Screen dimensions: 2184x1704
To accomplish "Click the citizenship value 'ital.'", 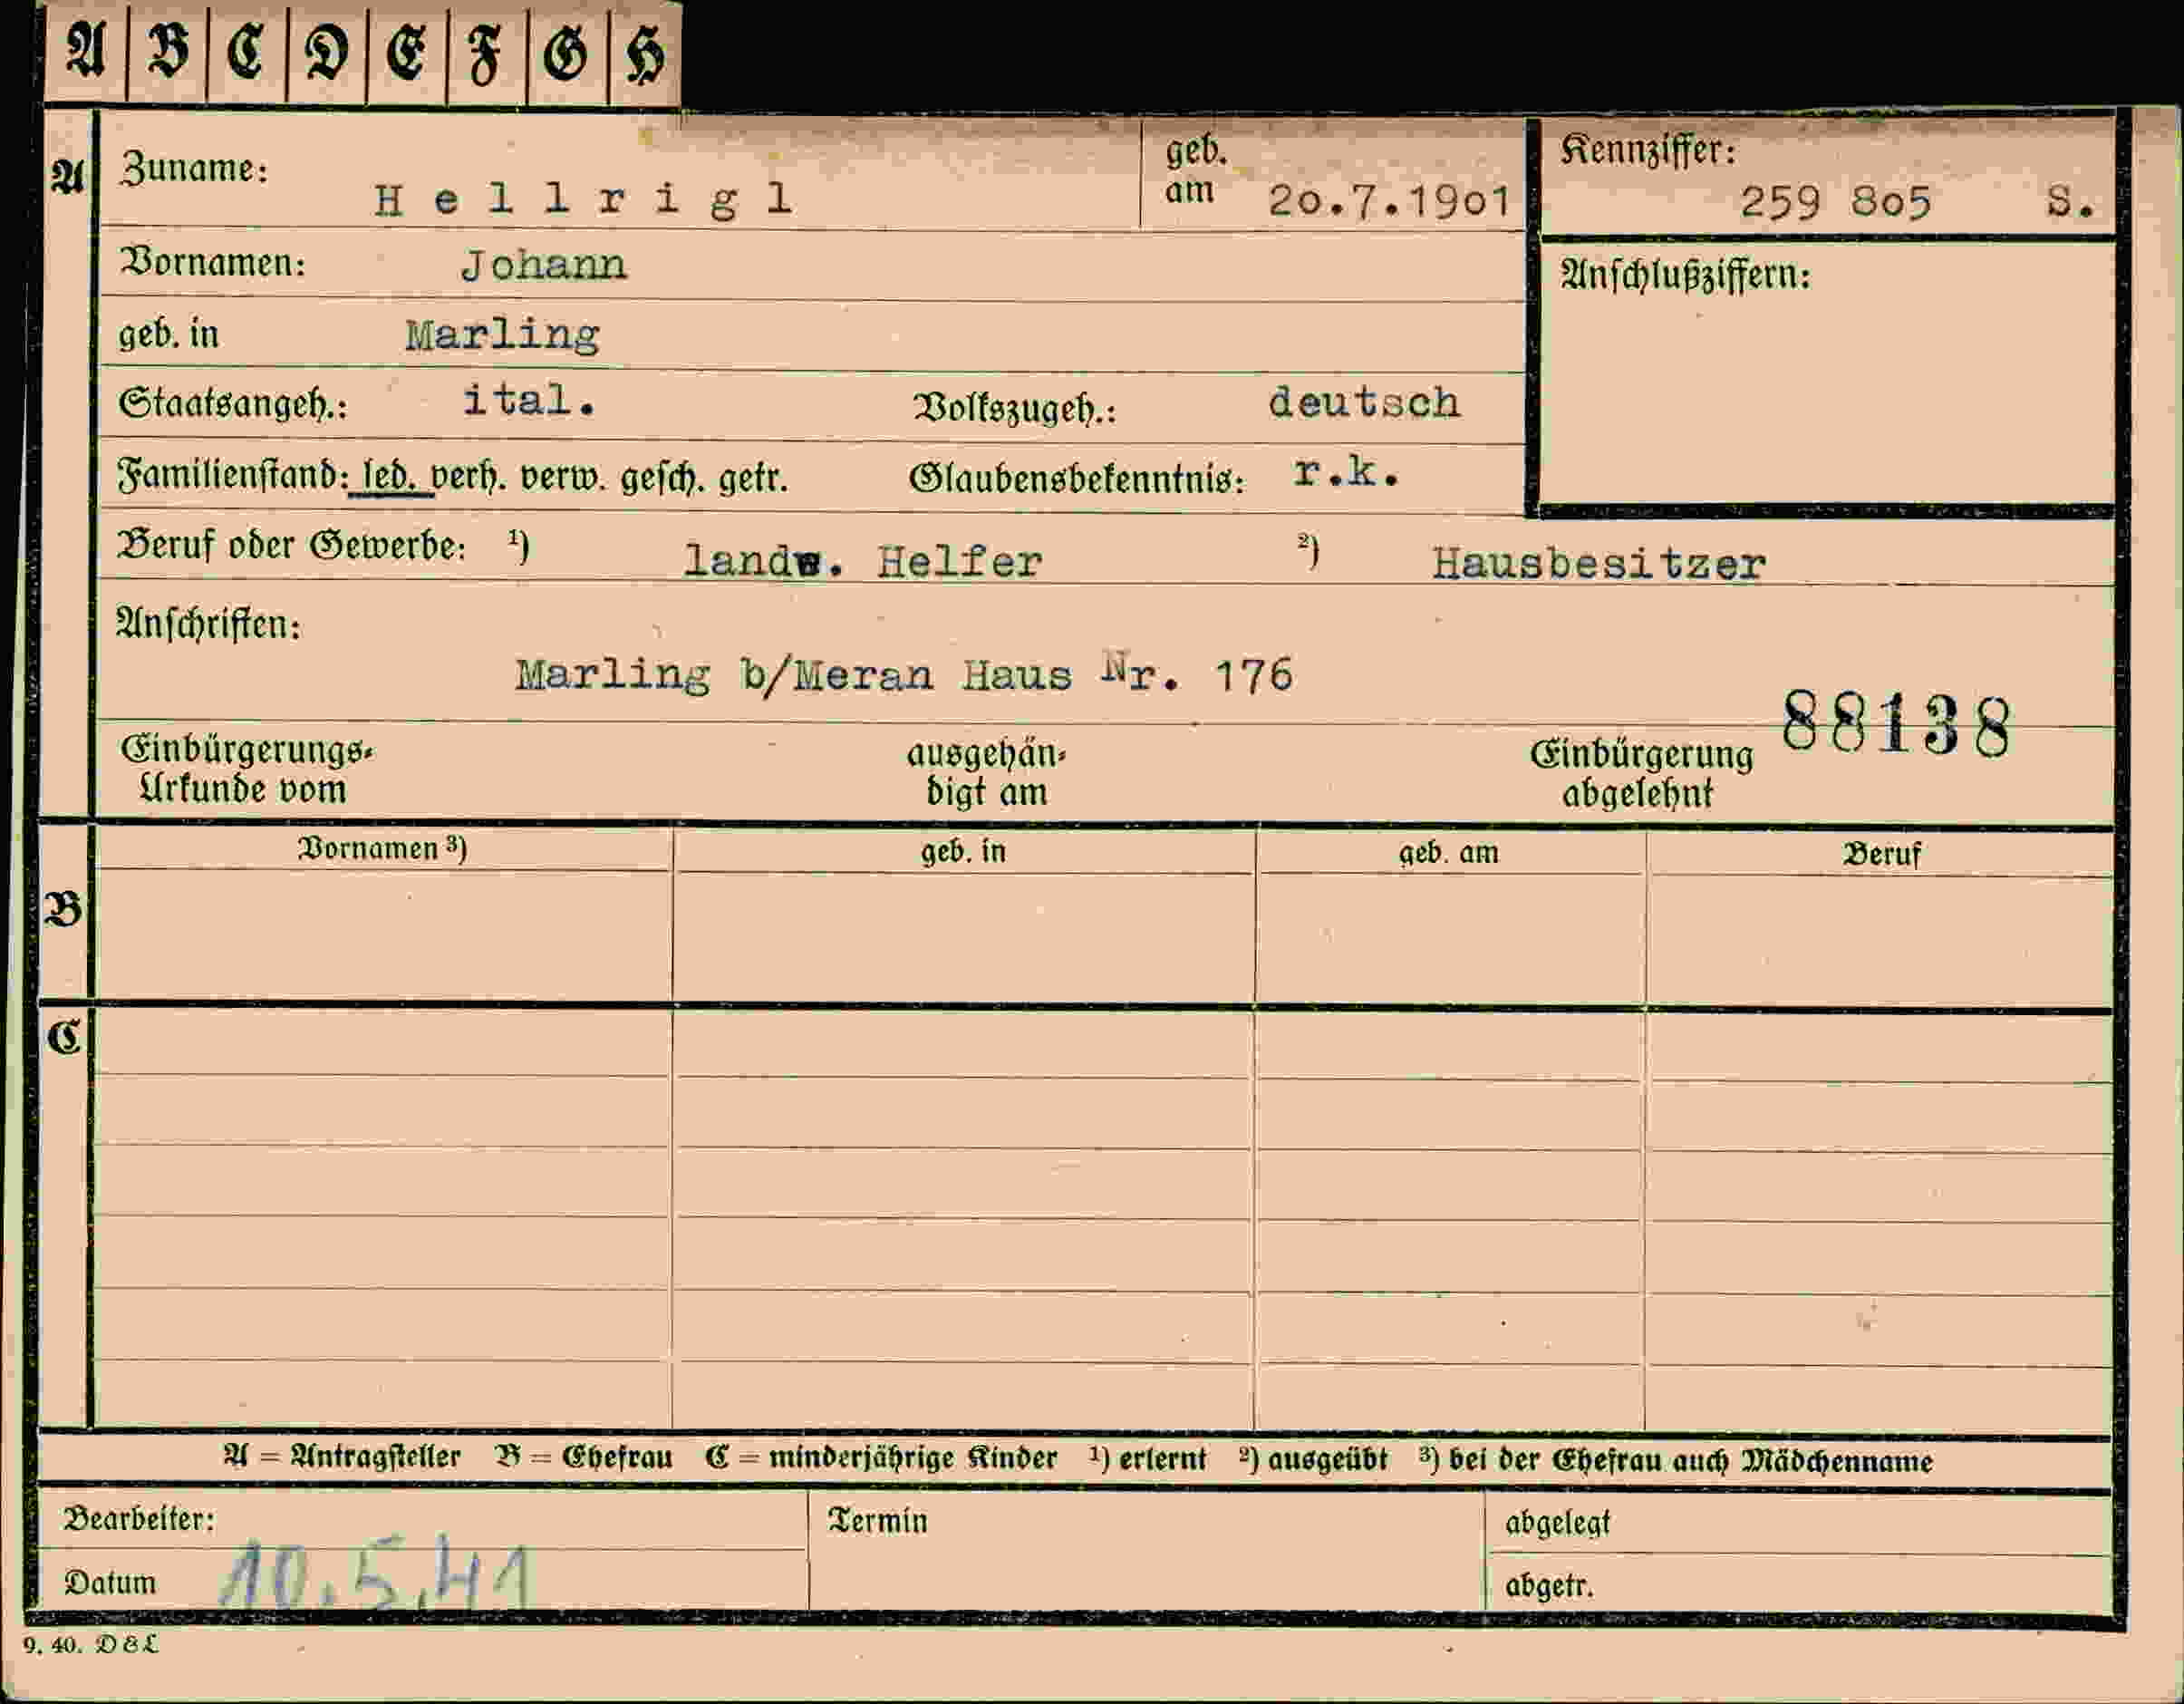I will (x=529, y=400).
